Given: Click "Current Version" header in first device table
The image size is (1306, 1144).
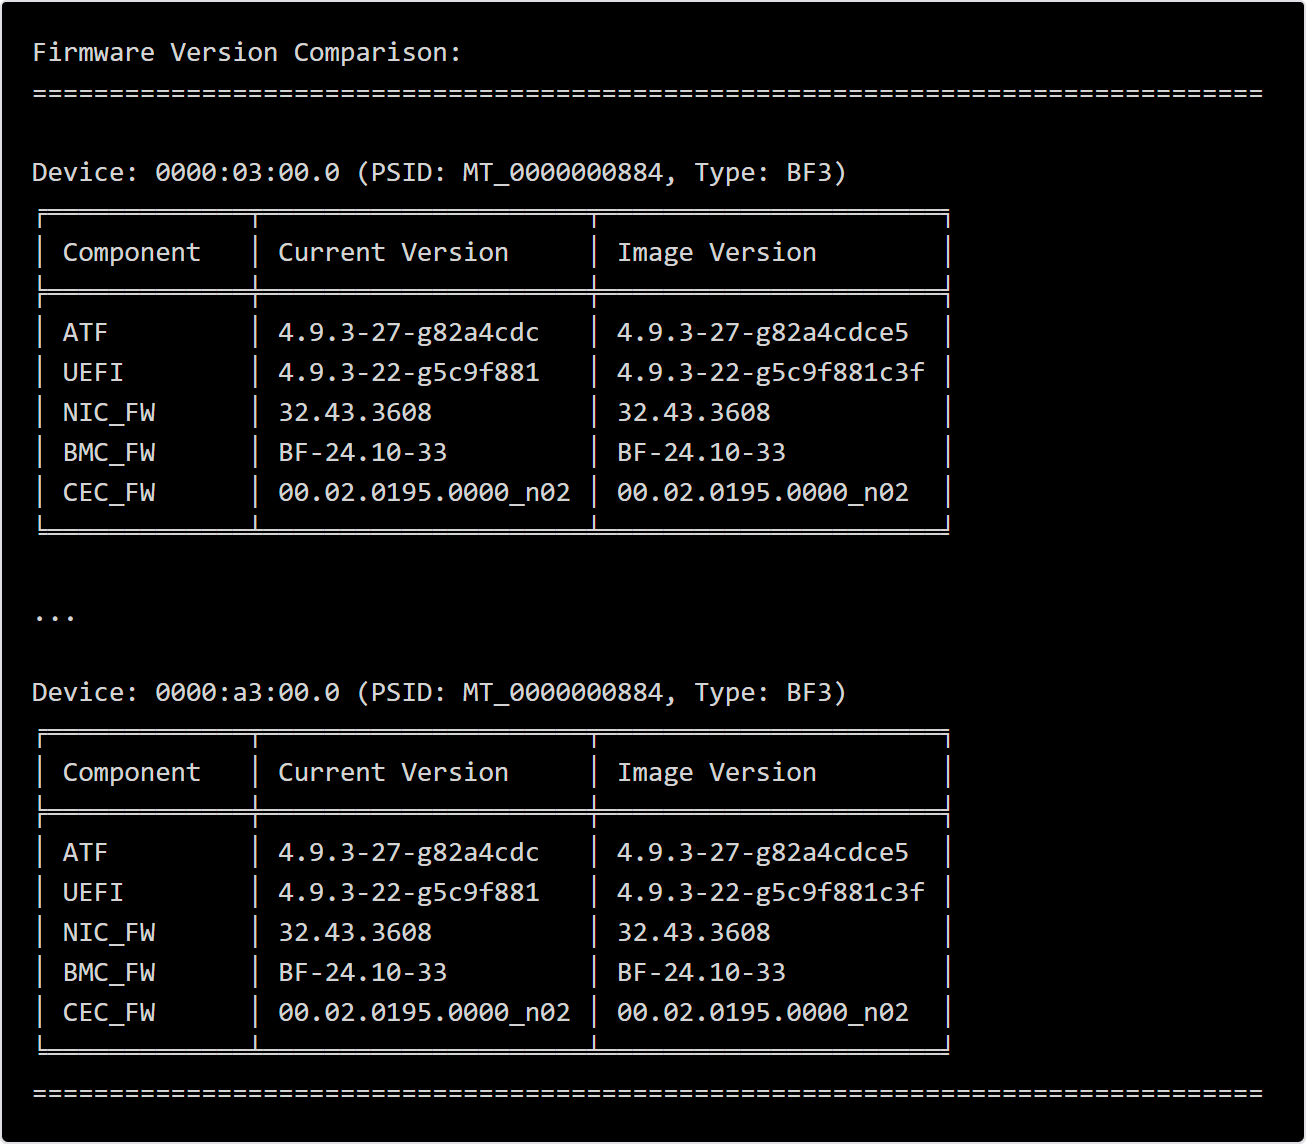Looking at the screenshot, I should (393, 253).
